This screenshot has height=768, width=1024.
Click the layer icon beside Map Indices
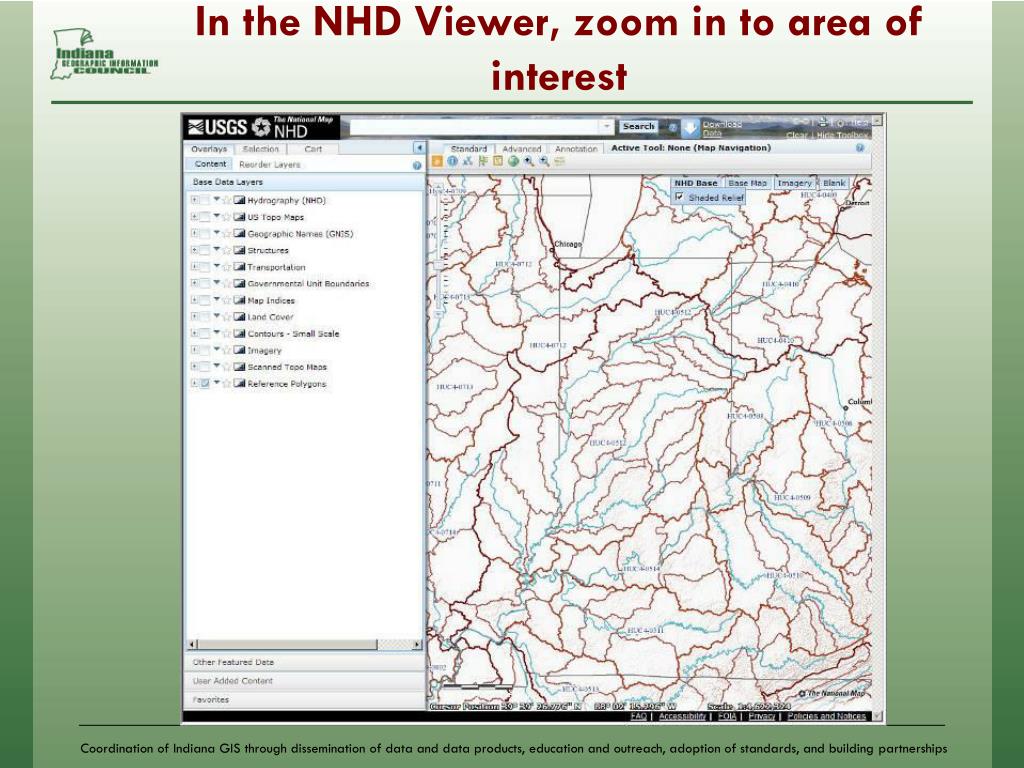(239, 300)
